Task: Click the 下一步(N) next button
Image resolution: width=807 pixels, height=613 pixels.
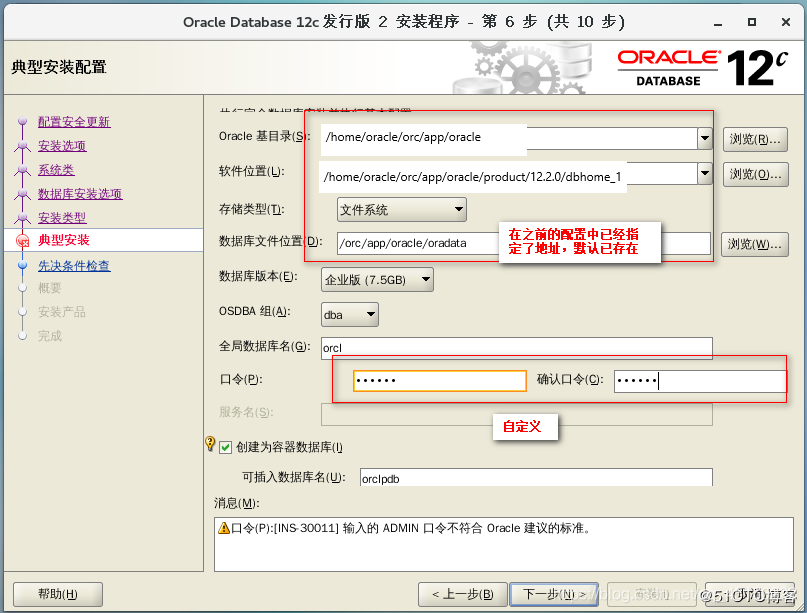Action: tap(554, 594)
